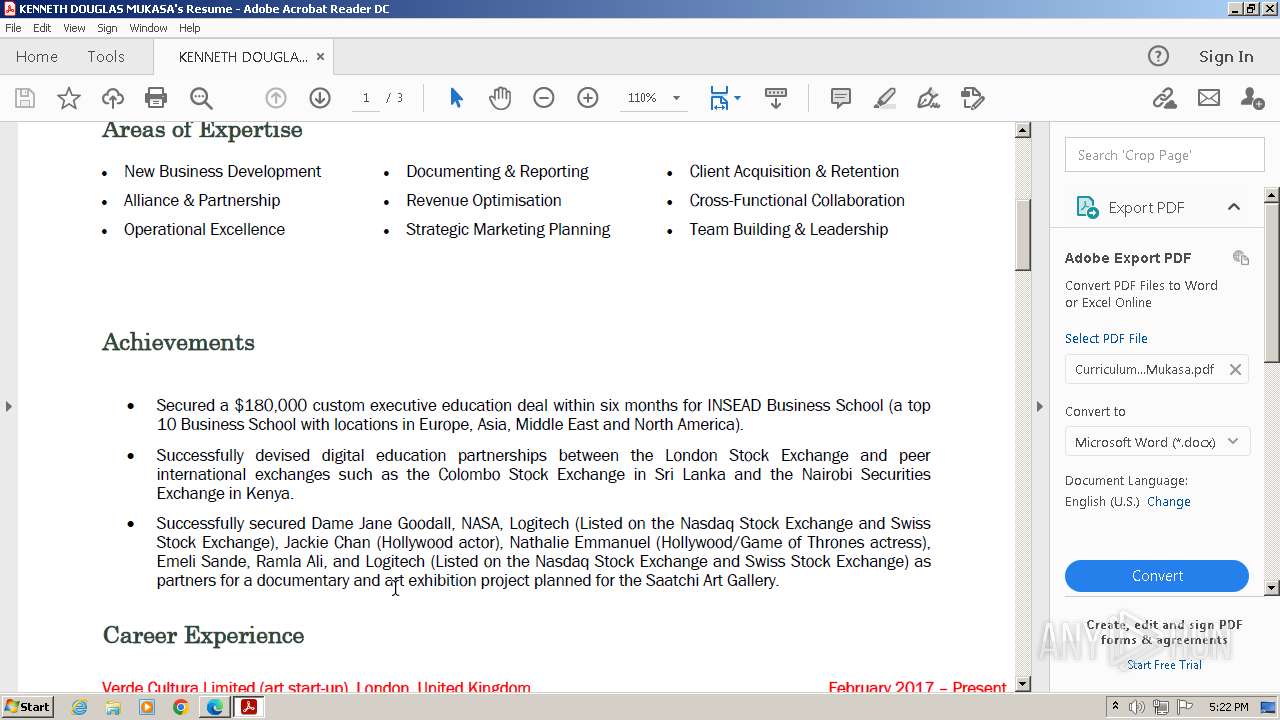Go to the next page arrow
Screen dimensions: 1280x720
[x=320, y=98]
